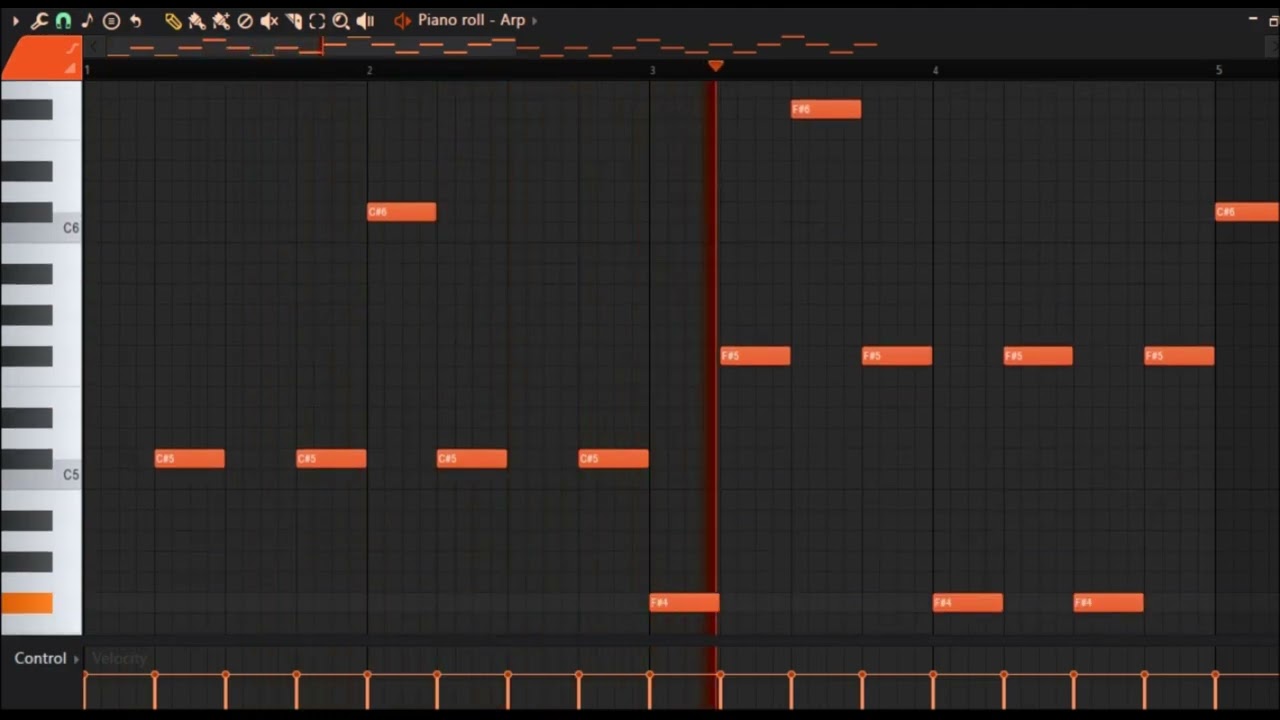Click bar 2 on the timeline ruler
The width and height of the screenshot is (1280, 720).
click(x=369, y=70)
